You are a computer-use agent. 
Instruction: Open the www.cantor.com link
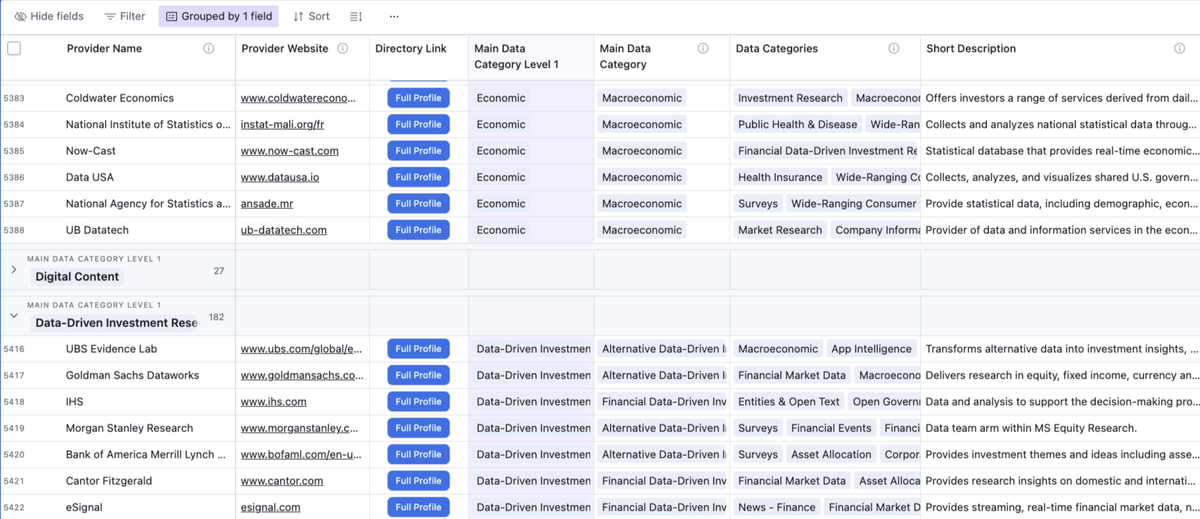tap(282, 480)
